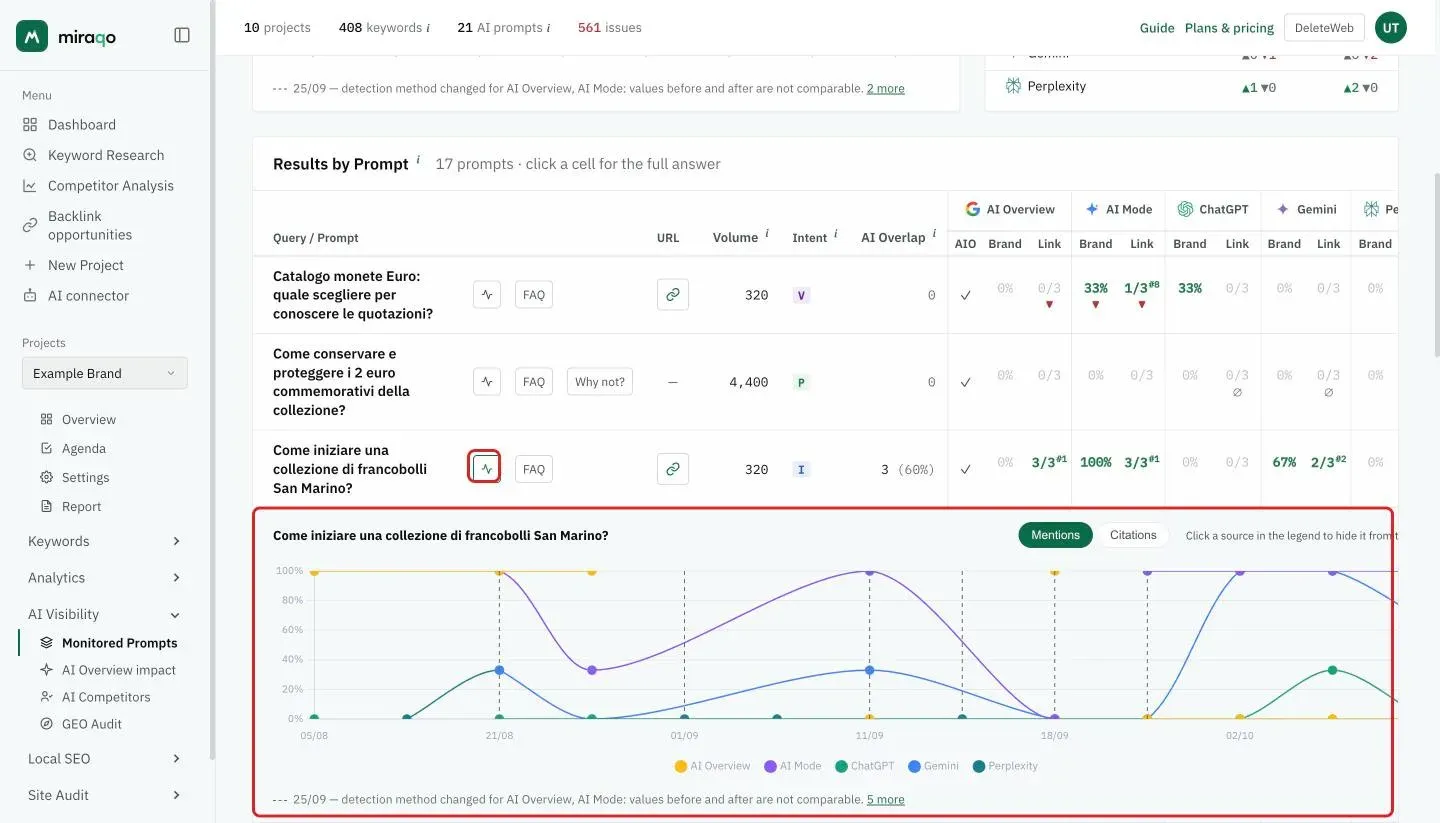
Task: Open the Example Brand project dropdown
Action: tap(105, 373)
